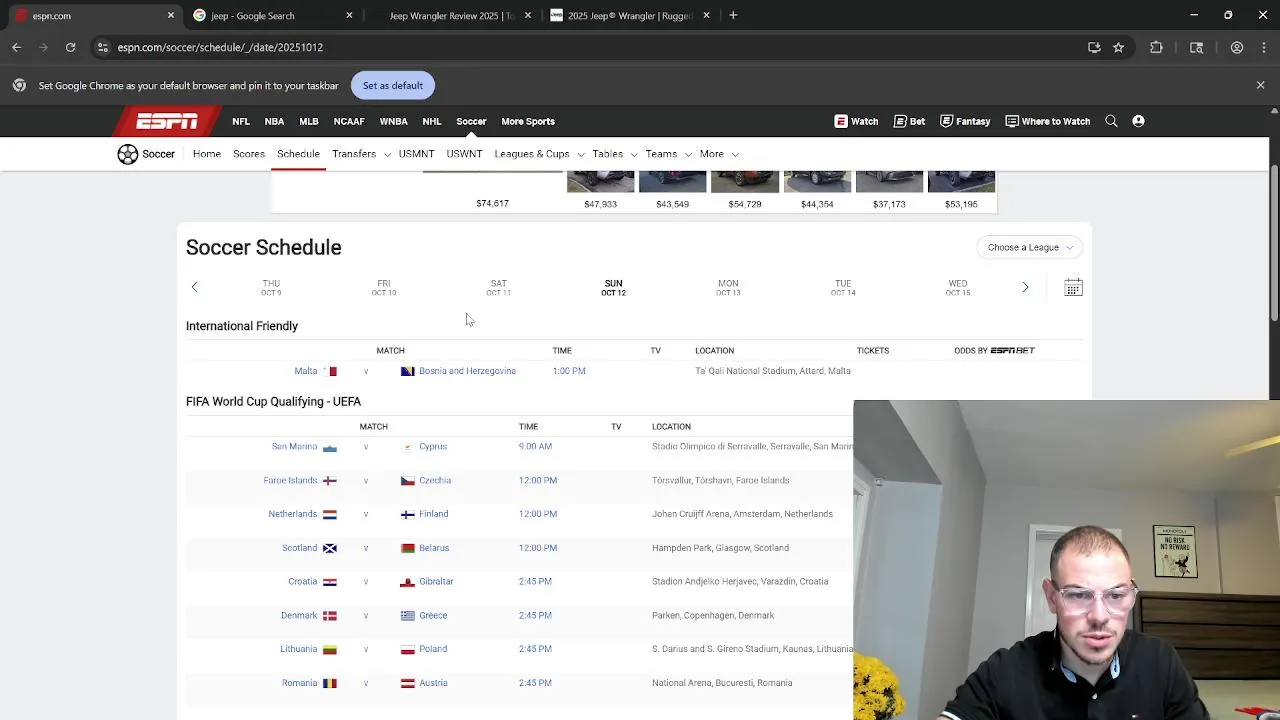Select Wed Oct 15 date
Screen dimensions: 1280x720
pos(958,288)
